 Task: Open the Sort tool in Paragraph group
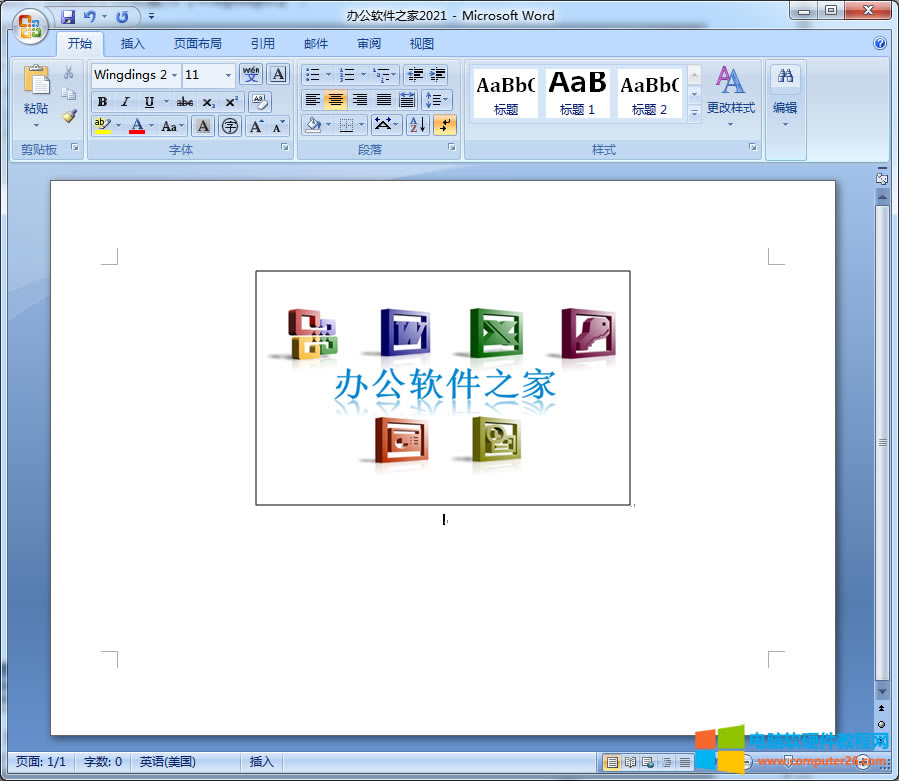click(x=419, y=125)
